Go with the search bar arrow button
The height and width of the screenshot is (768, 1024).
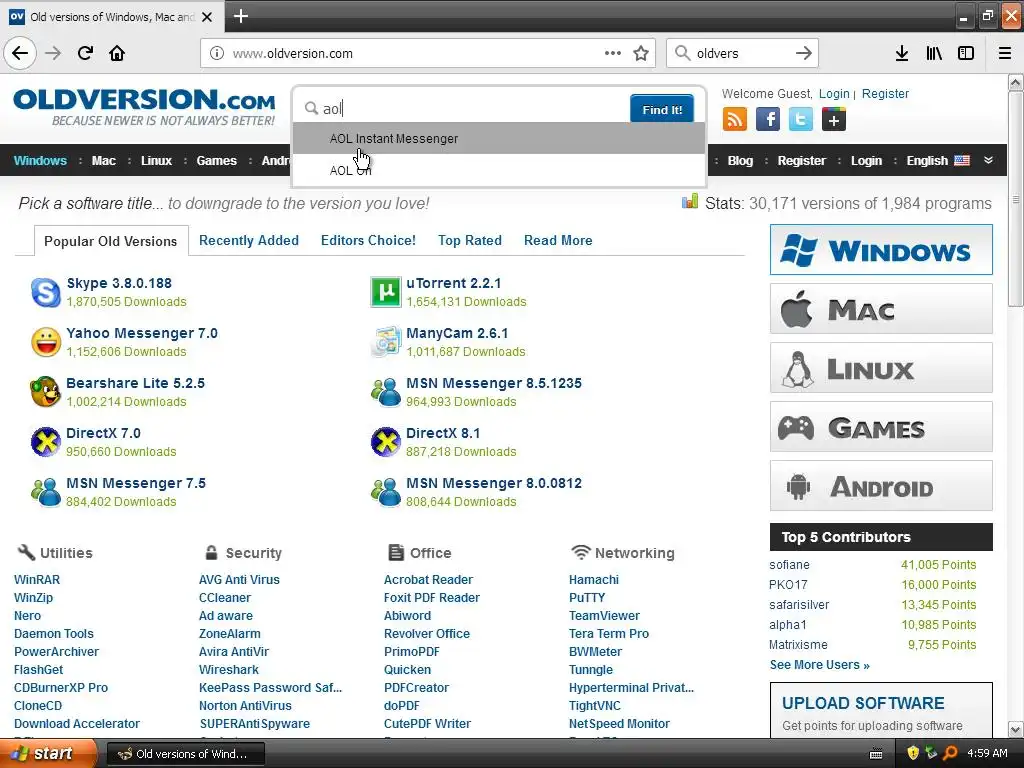(x=804, y=54)
